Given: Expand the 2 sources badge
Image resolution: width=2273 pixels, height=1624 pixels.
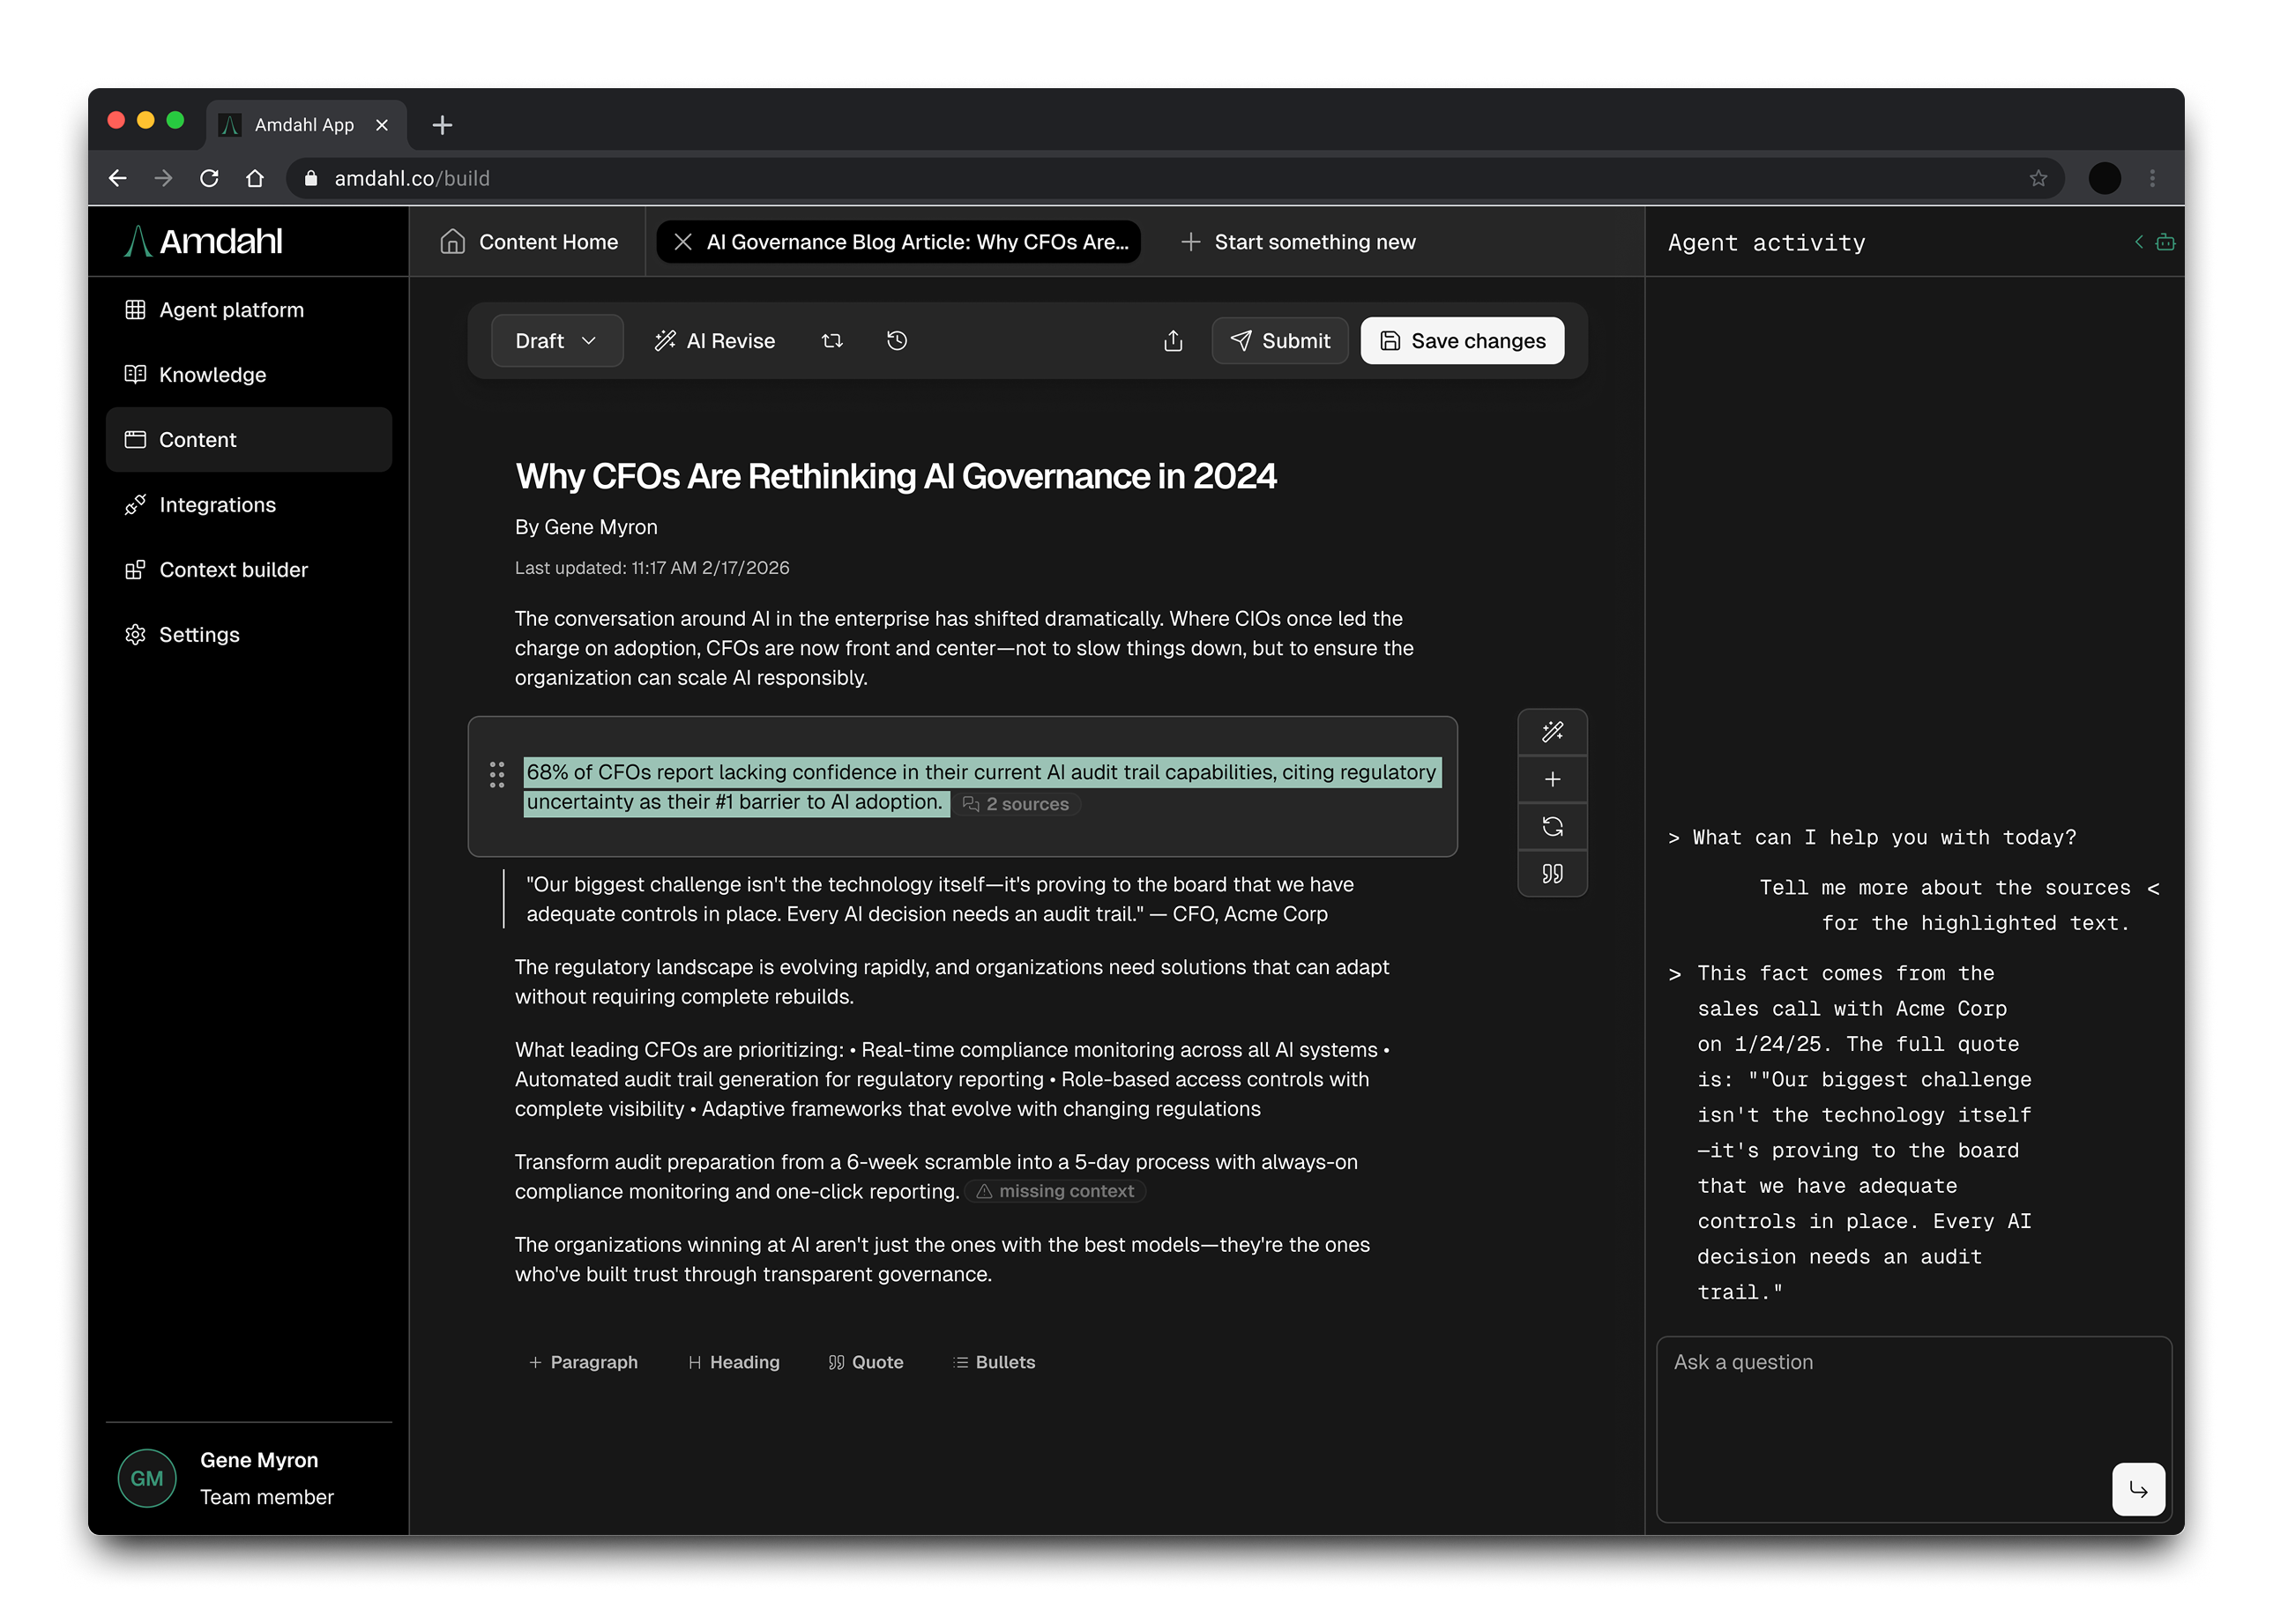Looking at the screenshot, I should click(x=1016, y=804).
